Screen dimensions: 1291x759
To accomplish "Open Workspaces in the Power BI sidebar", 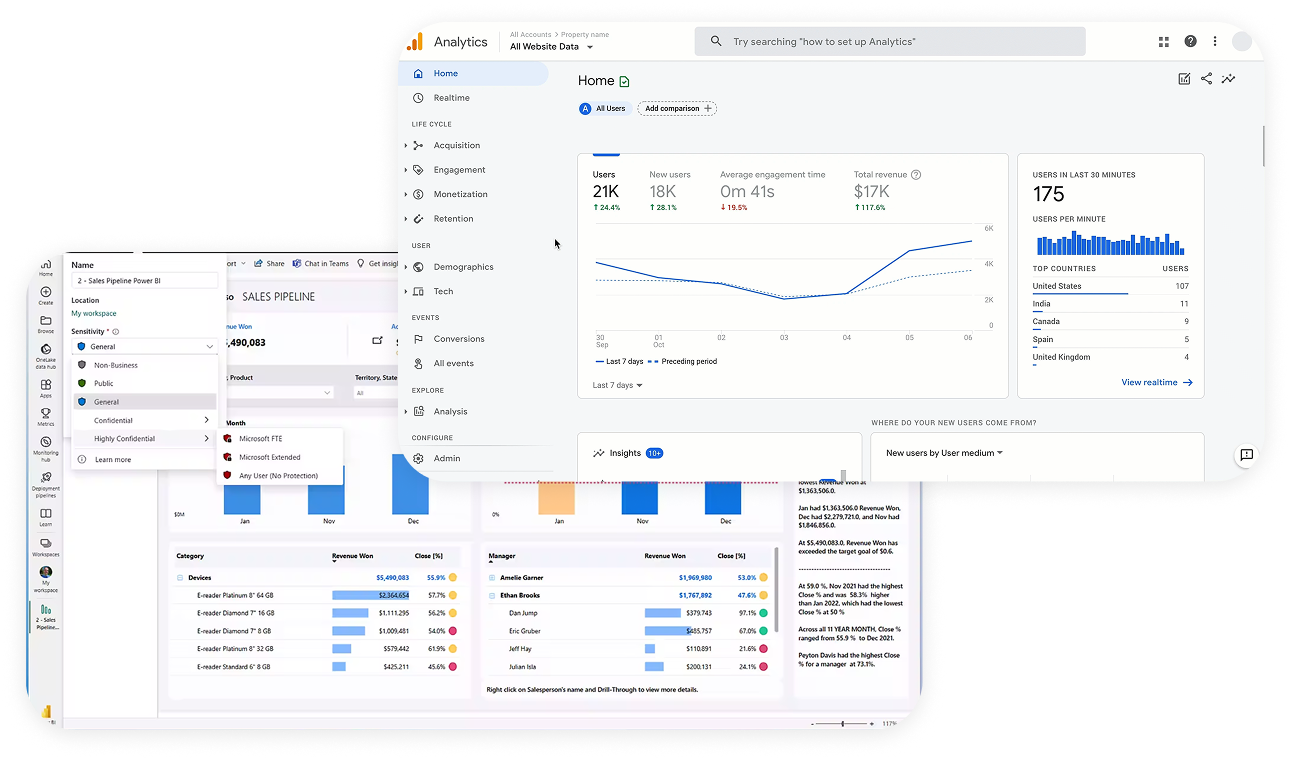I will pos(46,546).
